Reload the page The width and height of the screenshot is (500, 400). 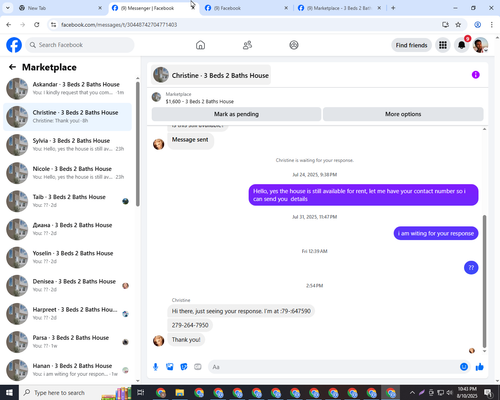(x=37, y=25)
